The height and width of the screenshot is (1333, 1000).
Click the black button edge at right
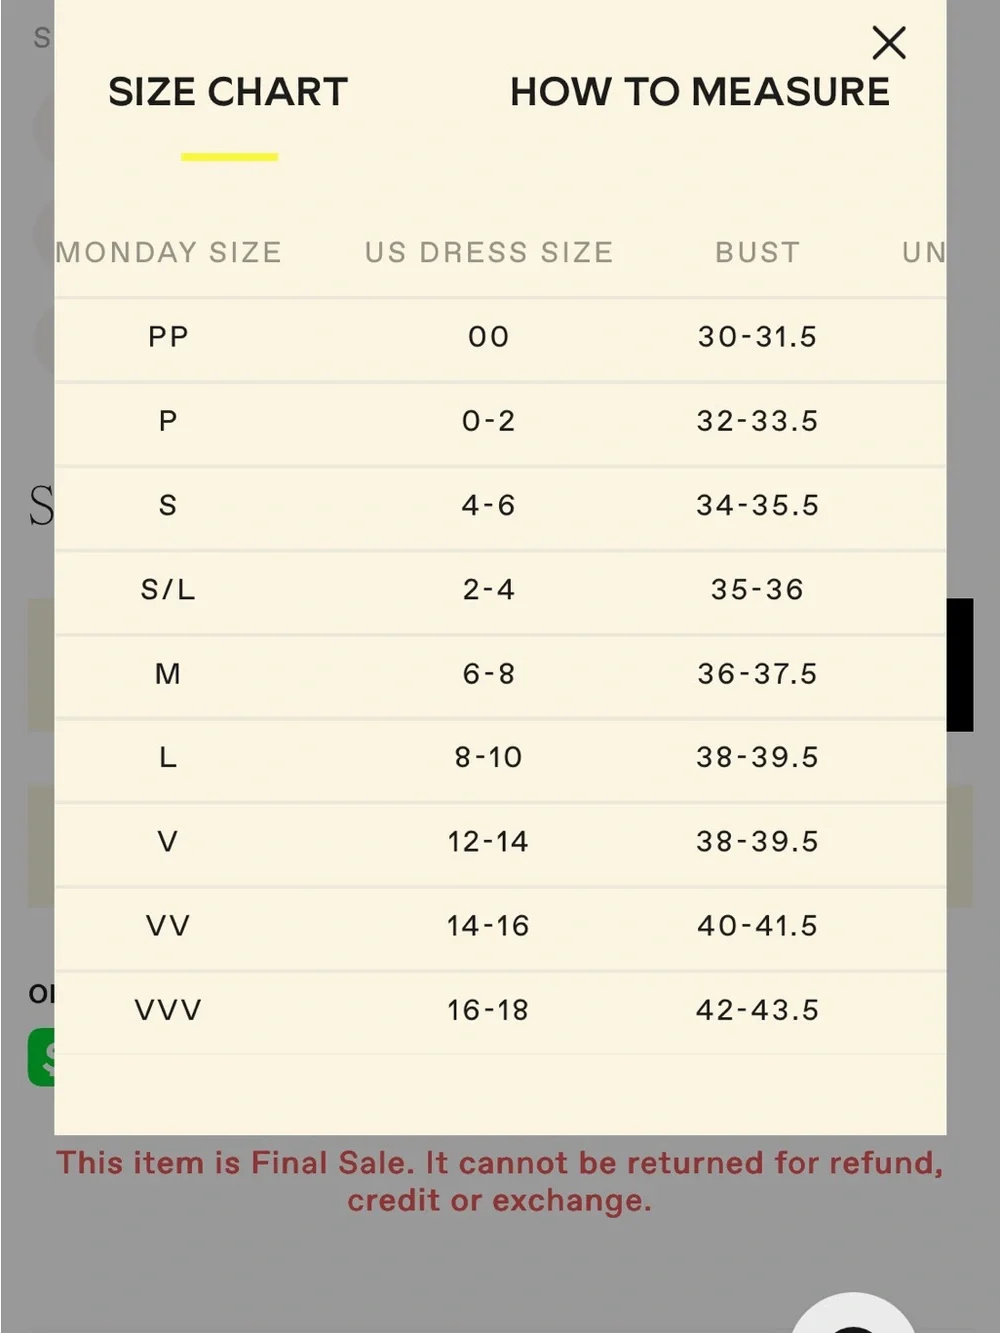[x=960, y=665]
